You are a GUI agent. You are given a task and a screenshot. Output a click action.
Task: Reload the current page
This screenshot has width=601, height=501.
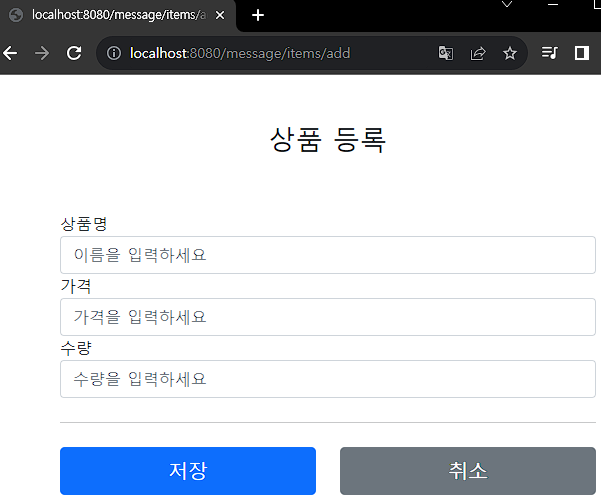[x=74, y=53]
